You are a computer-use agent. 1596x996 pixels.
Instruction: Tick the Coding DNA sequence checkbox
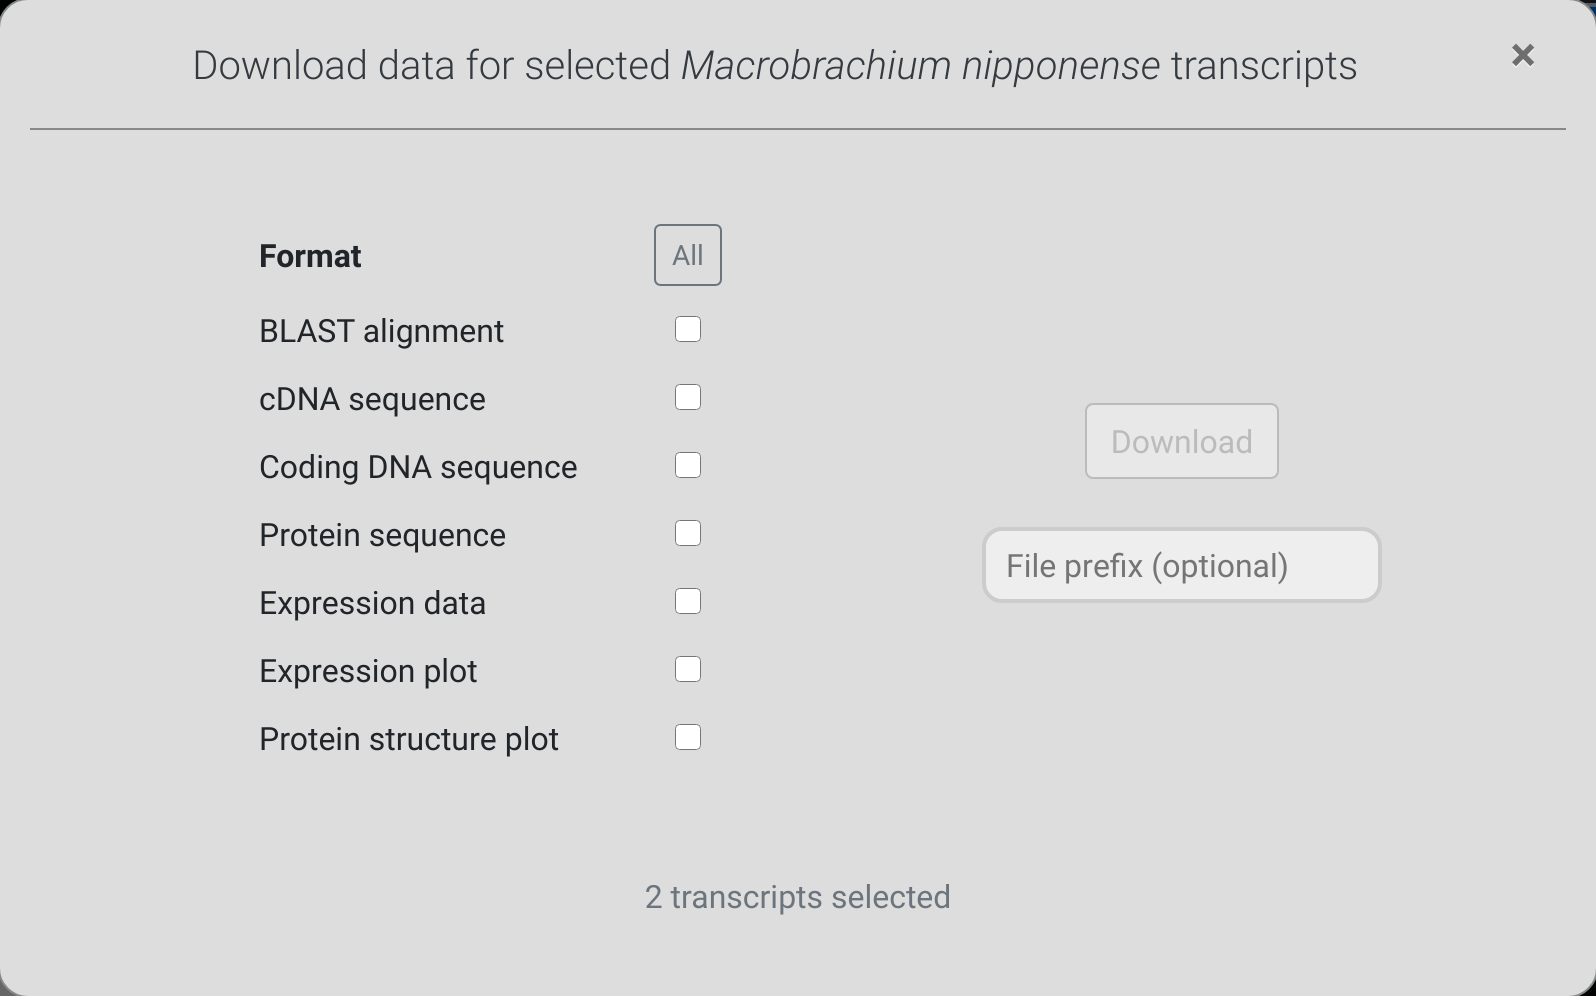[x=687, y=465]
